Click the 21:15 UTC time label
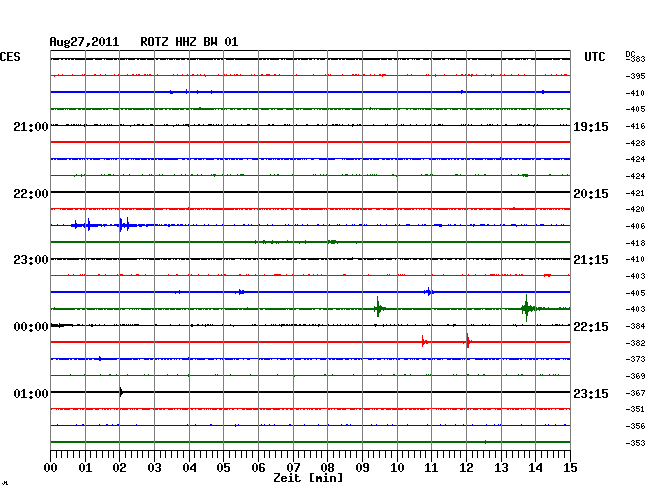Viewport: 650px width, 494px height. pos(591,260)
